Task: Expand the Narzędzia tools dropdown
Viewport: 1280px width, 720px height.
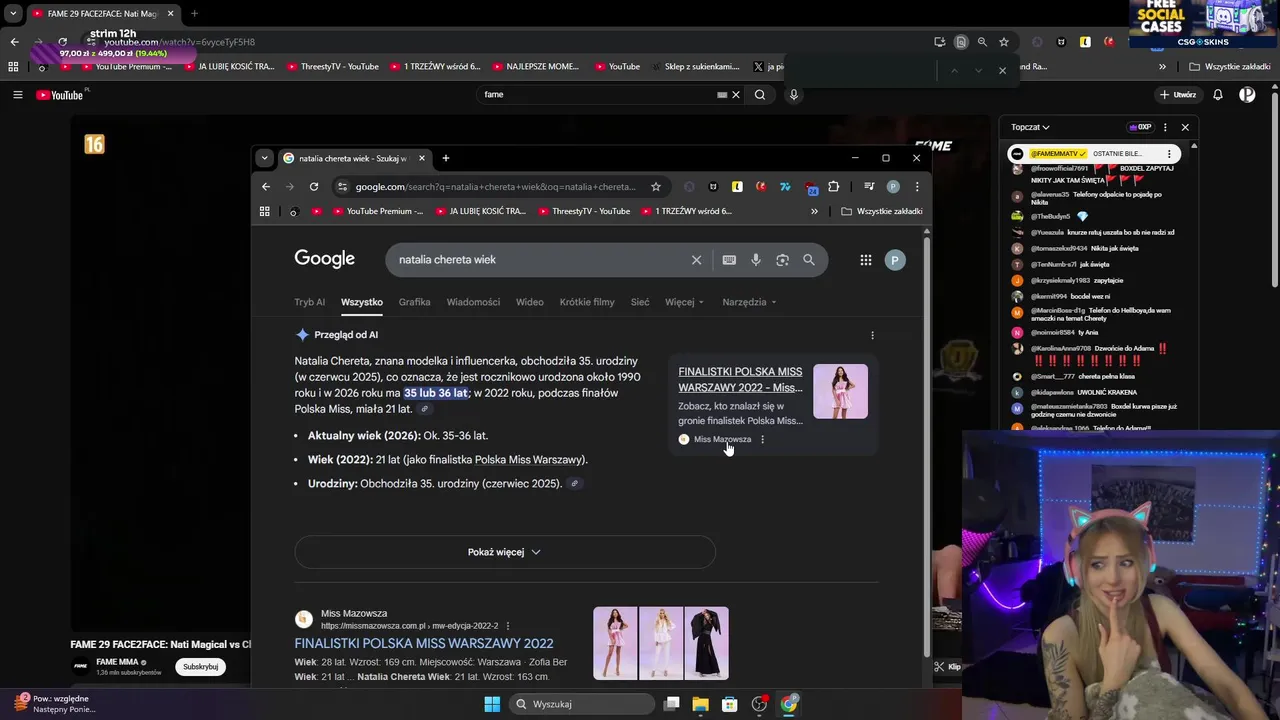Action: tap(750, 302)
